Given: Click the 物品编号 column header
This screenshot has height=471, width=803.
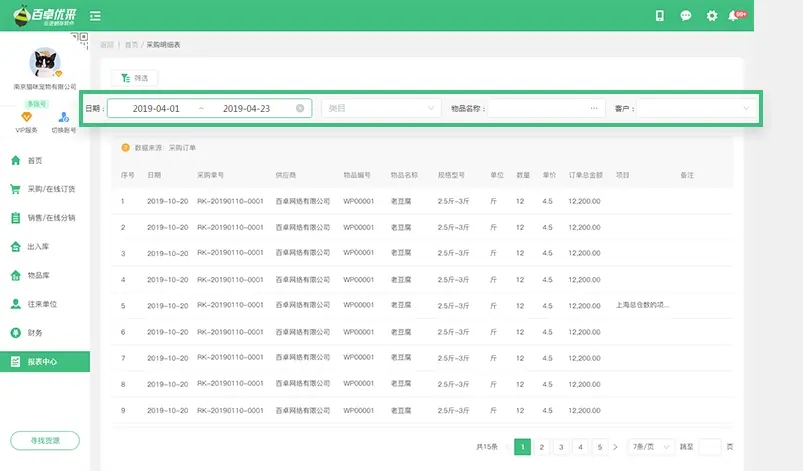Looking at the screenshot, I should coord(357,175).
